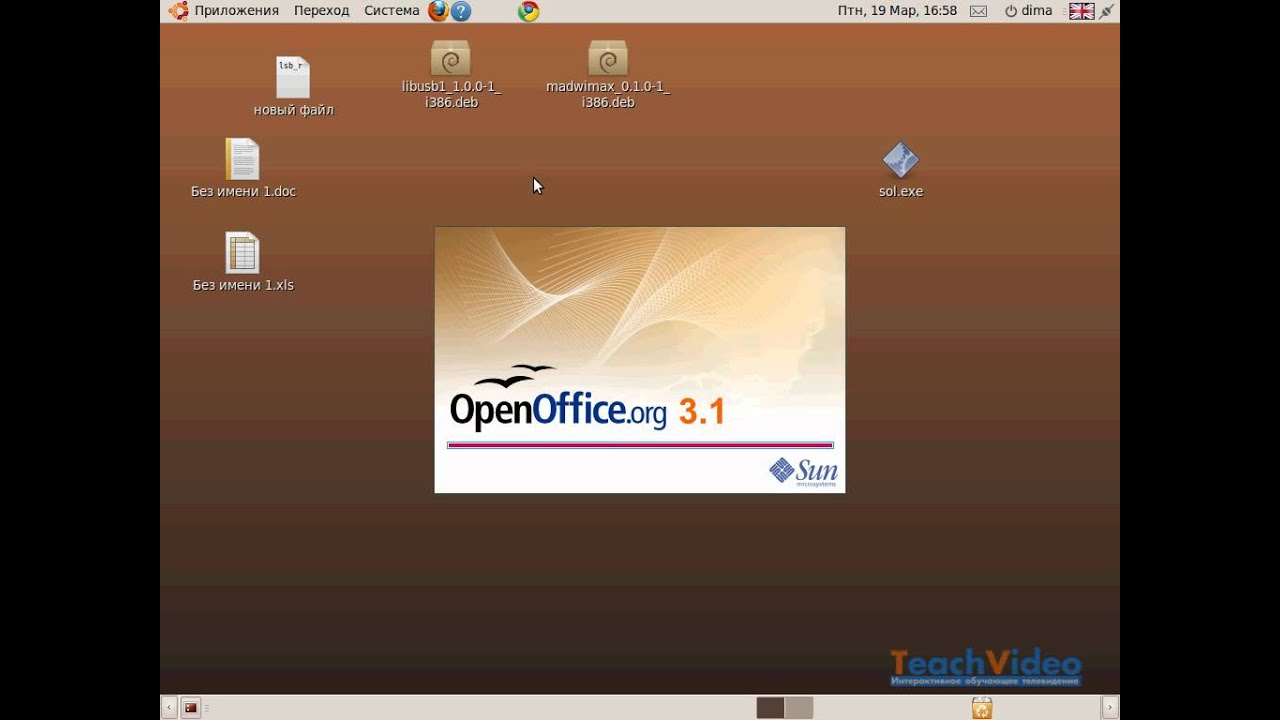Select the Без имени 1.doc document

click(243, 168)
